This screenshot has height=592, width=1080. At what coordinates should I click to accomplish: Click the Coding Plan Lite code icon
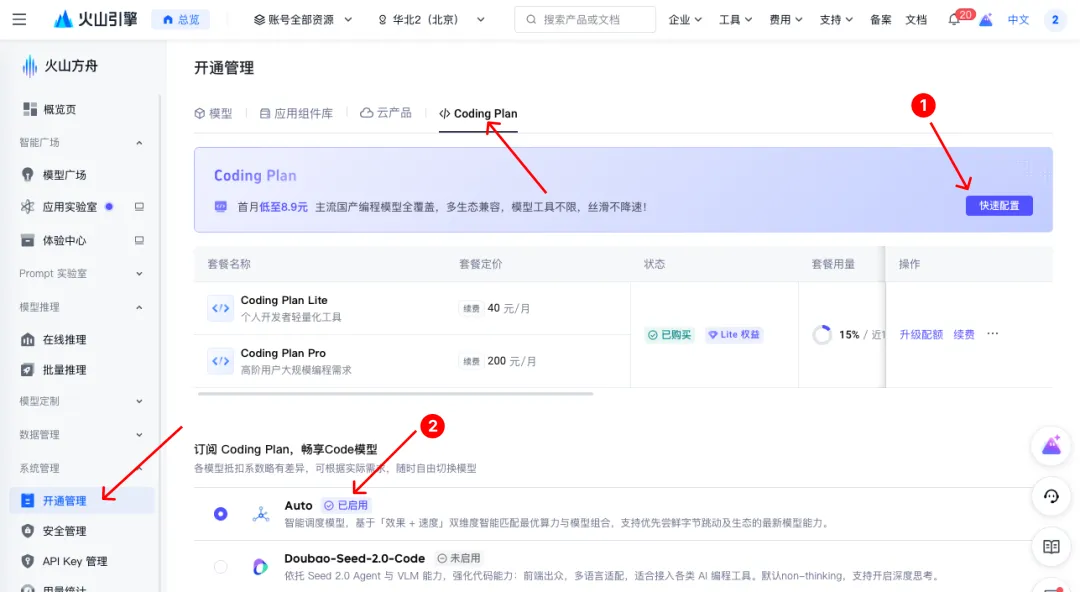220,308
